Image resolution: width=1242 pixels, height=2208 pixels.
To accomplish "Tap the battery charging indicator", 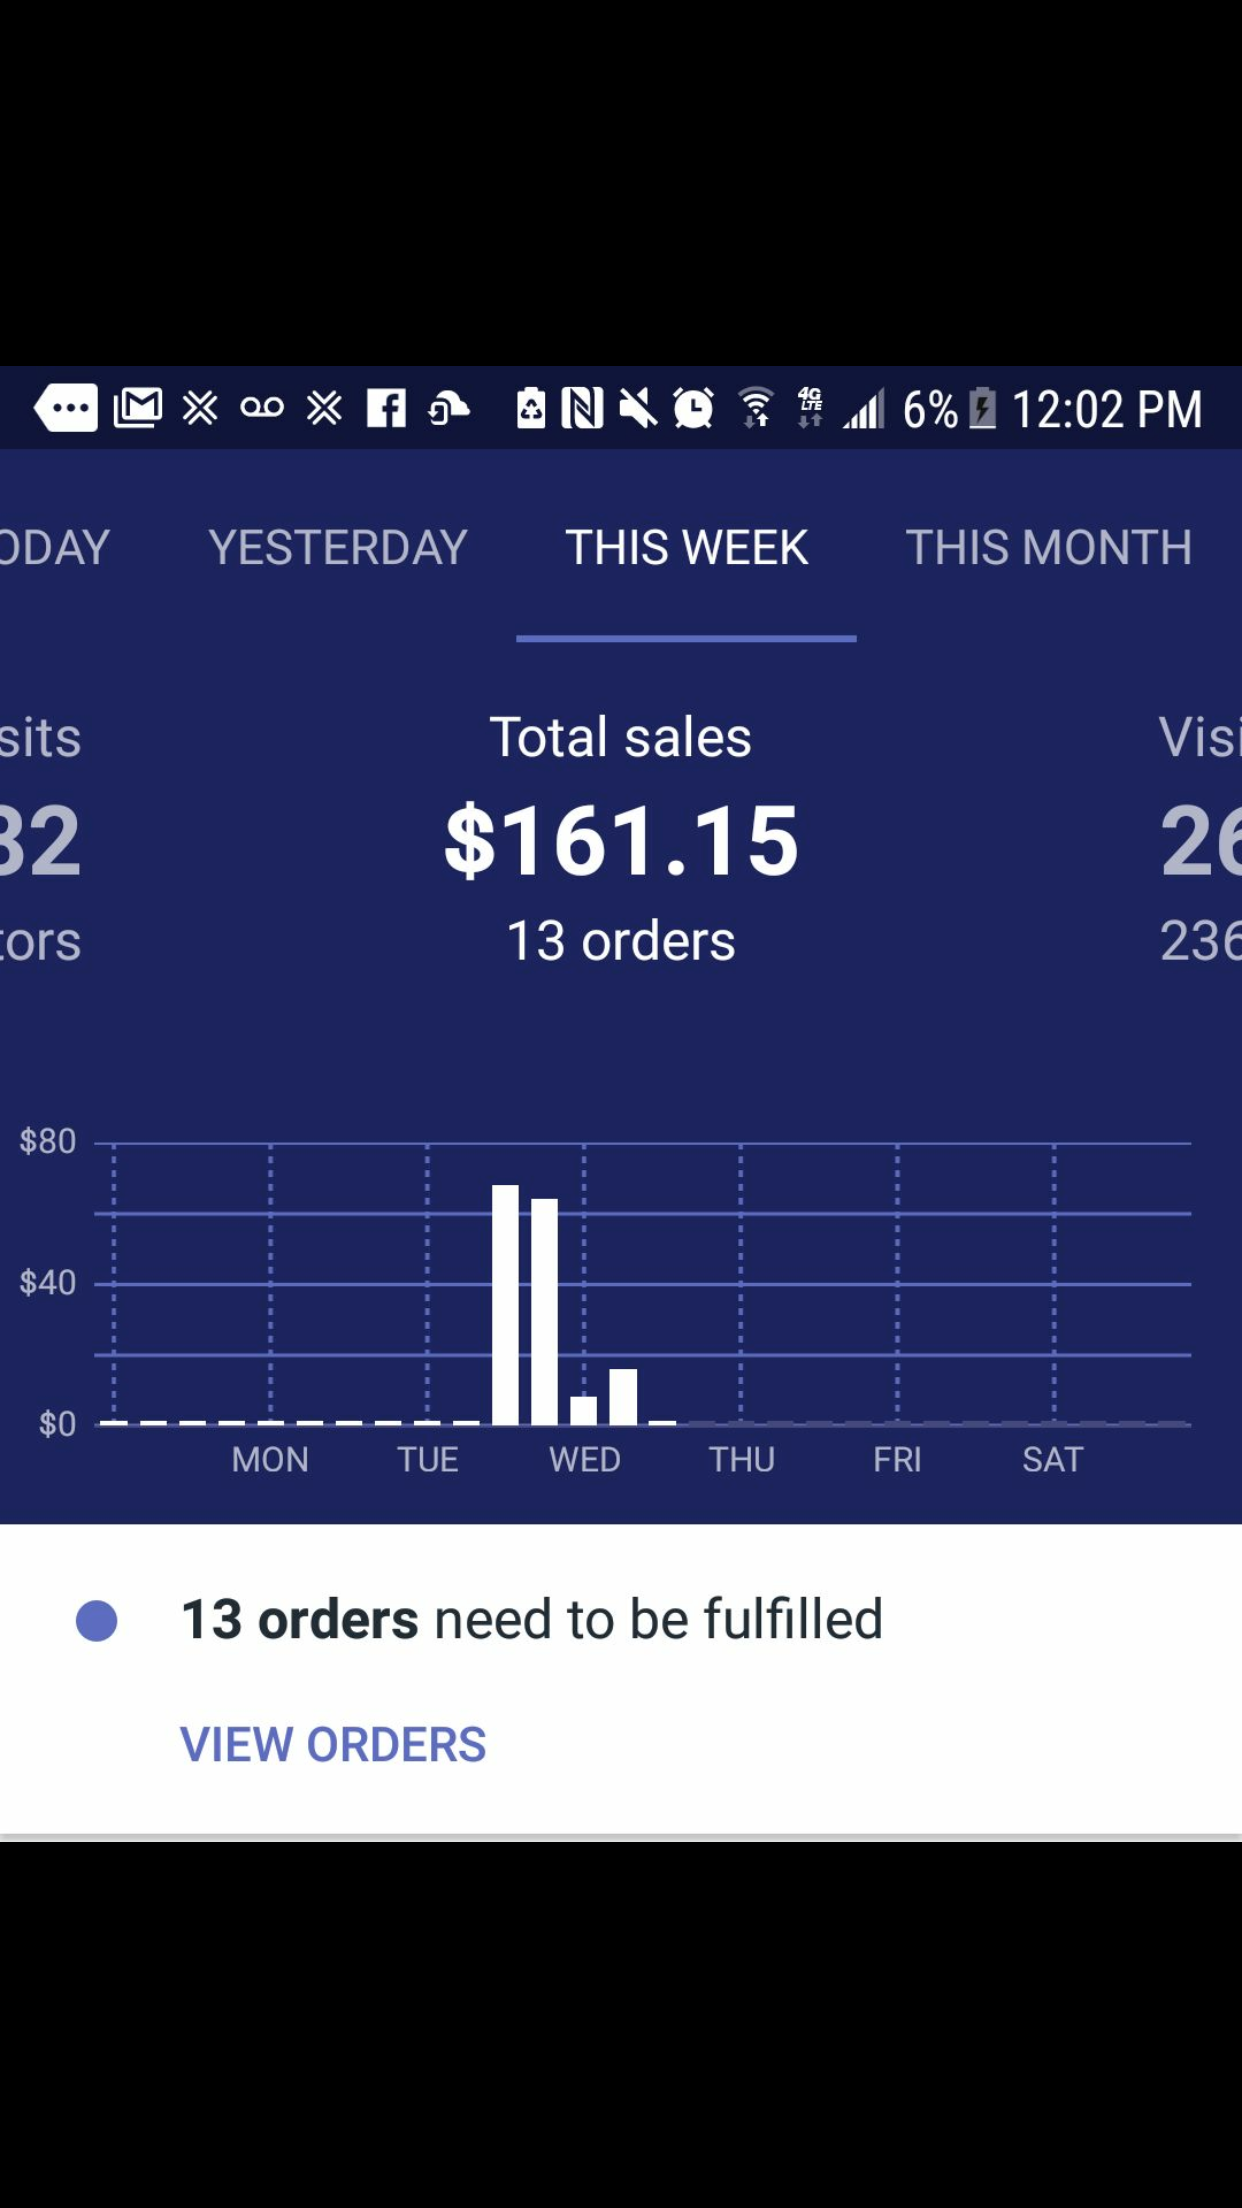I will click(x=984, y=408).
